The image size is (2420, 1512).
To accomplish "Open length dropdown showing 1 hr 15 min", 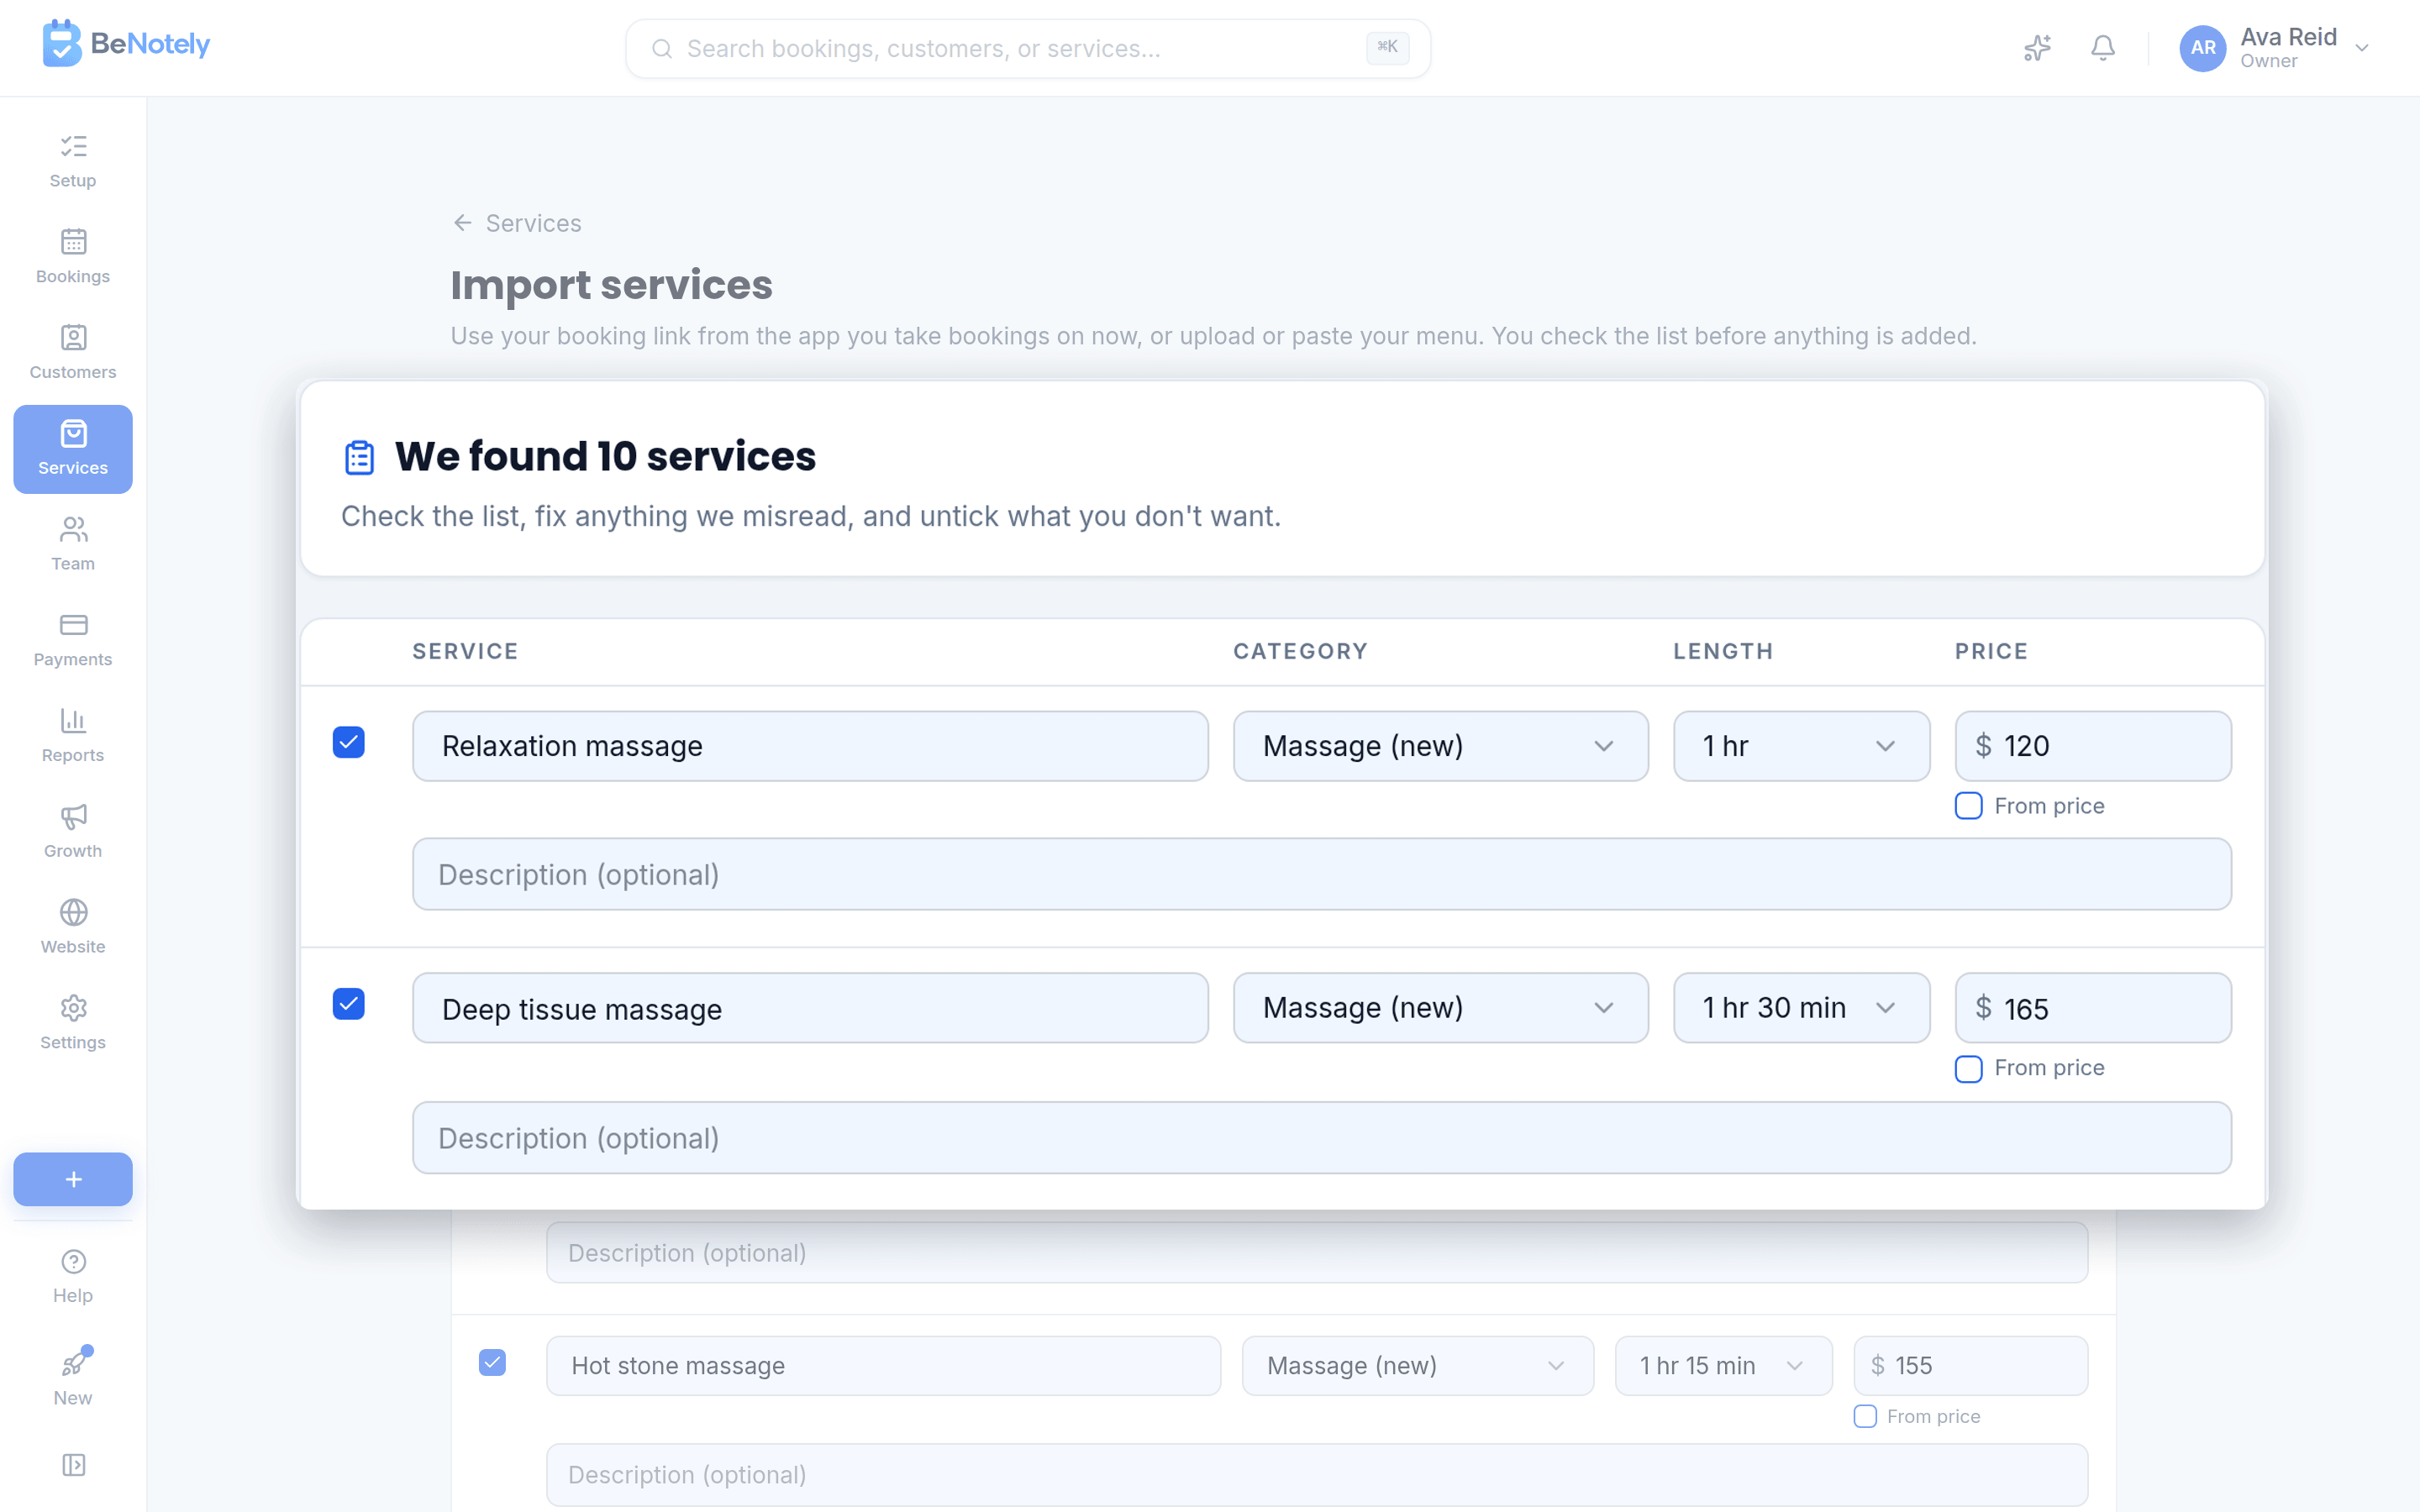I will (x=1723, y=1366).
